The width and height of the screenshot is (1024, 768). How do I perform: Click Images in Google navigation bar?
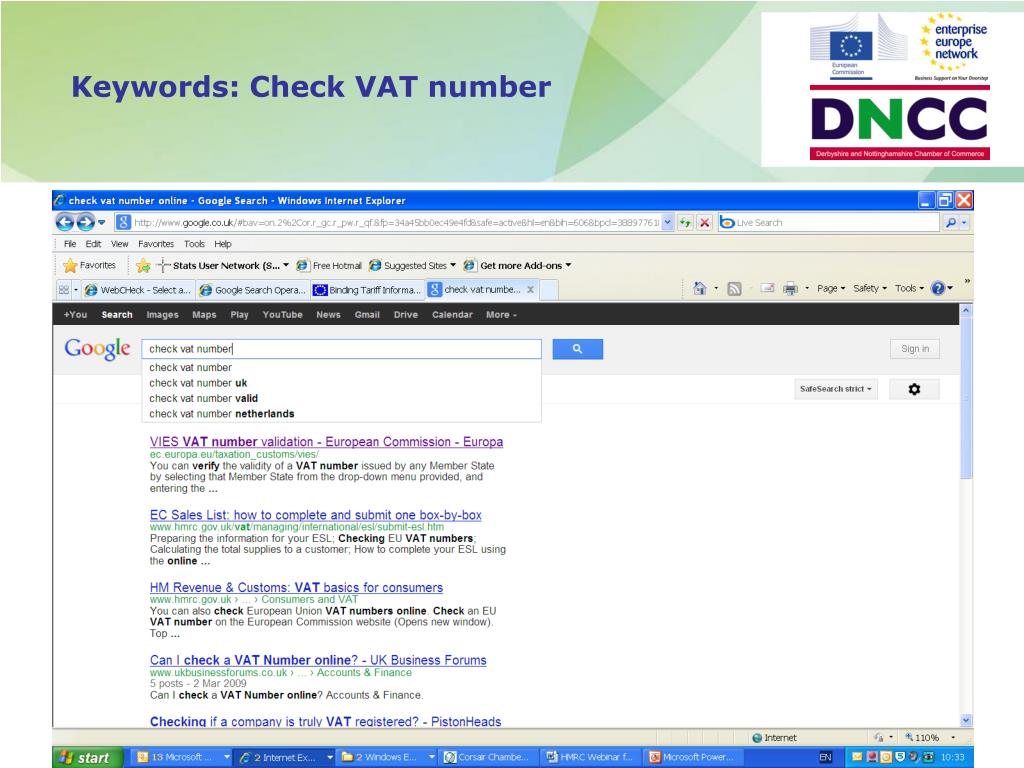(162, 315)
